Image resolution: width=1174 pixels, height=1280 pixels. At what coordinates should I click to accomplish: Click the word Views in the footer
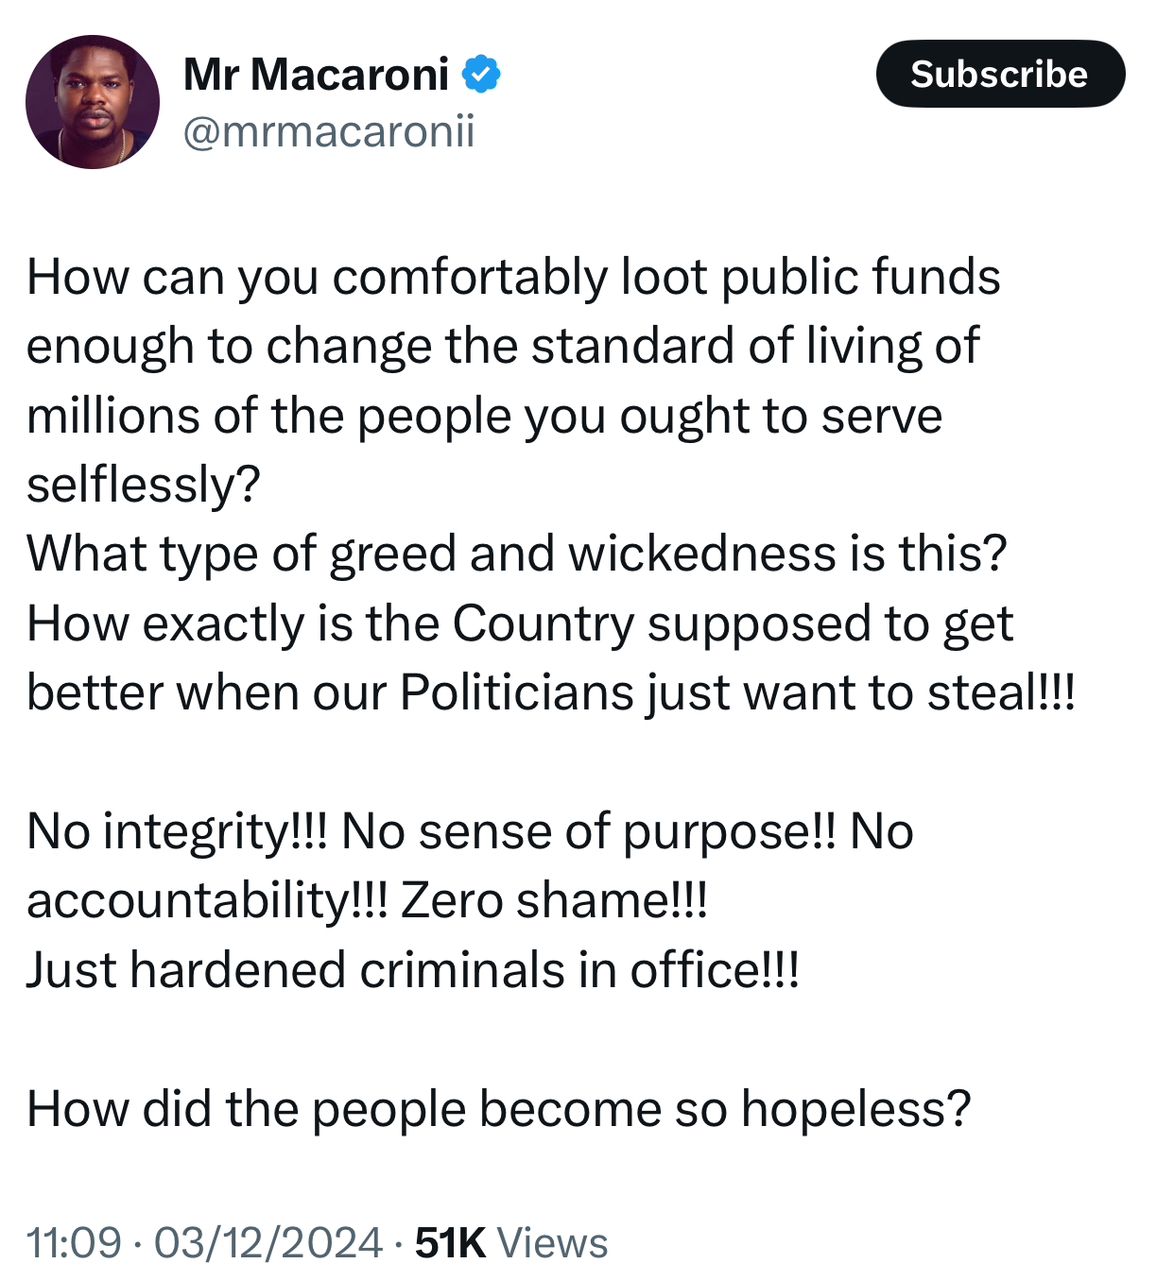pos(552,1243)
